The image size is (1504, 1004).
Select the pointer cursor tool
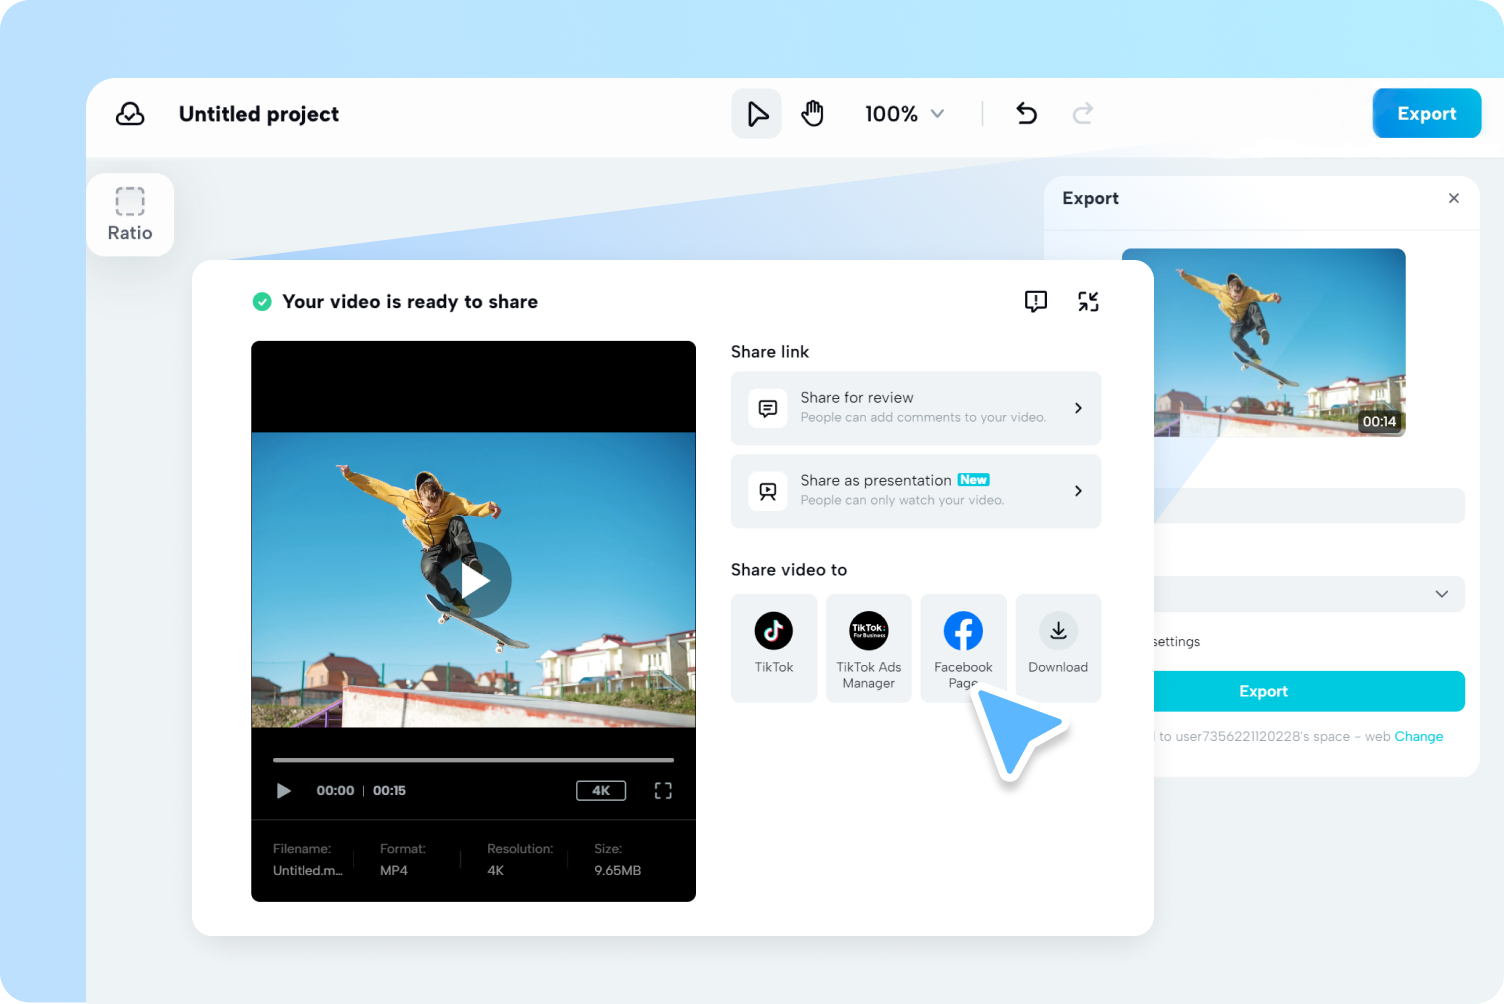tap(757, 114)
